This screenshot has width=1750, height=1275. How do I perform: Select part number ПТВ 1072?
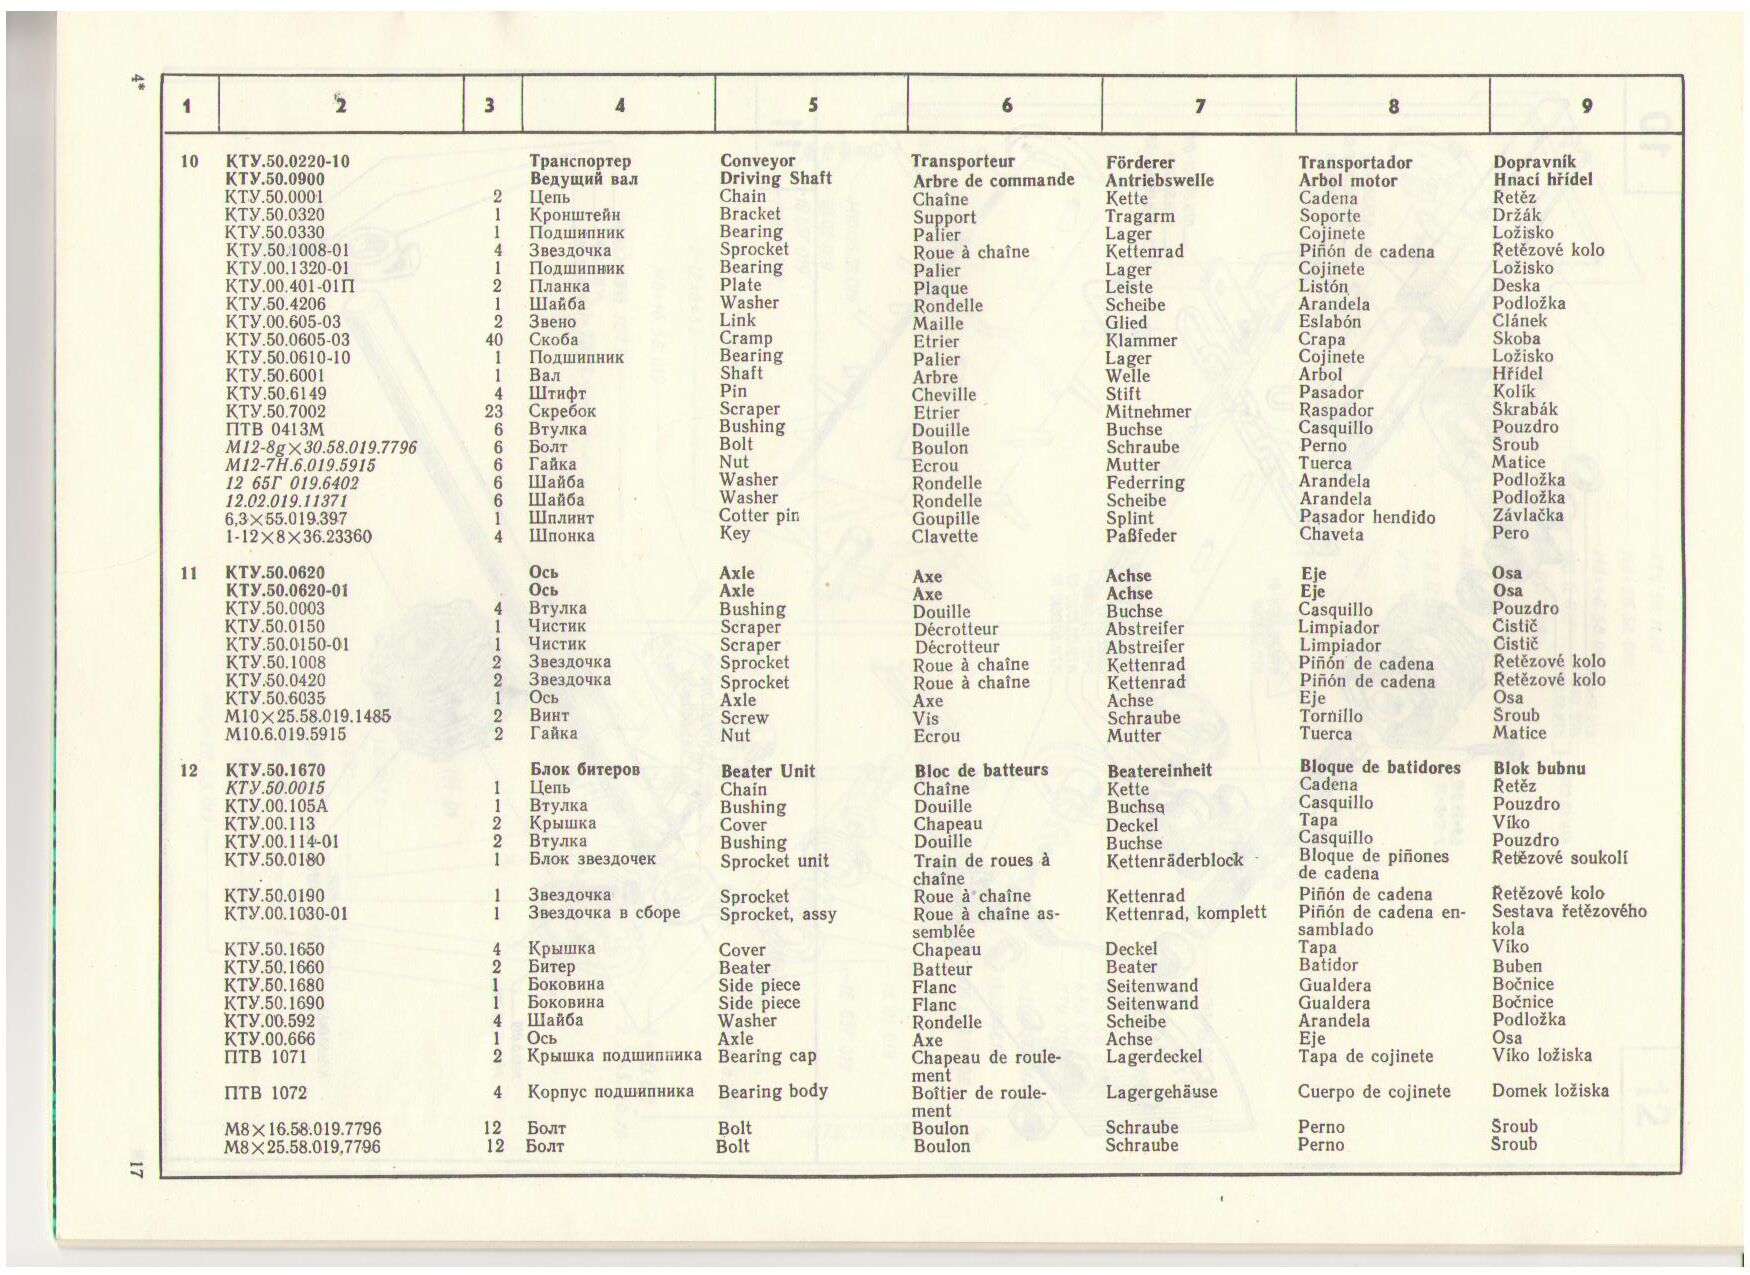(265, 1093)
